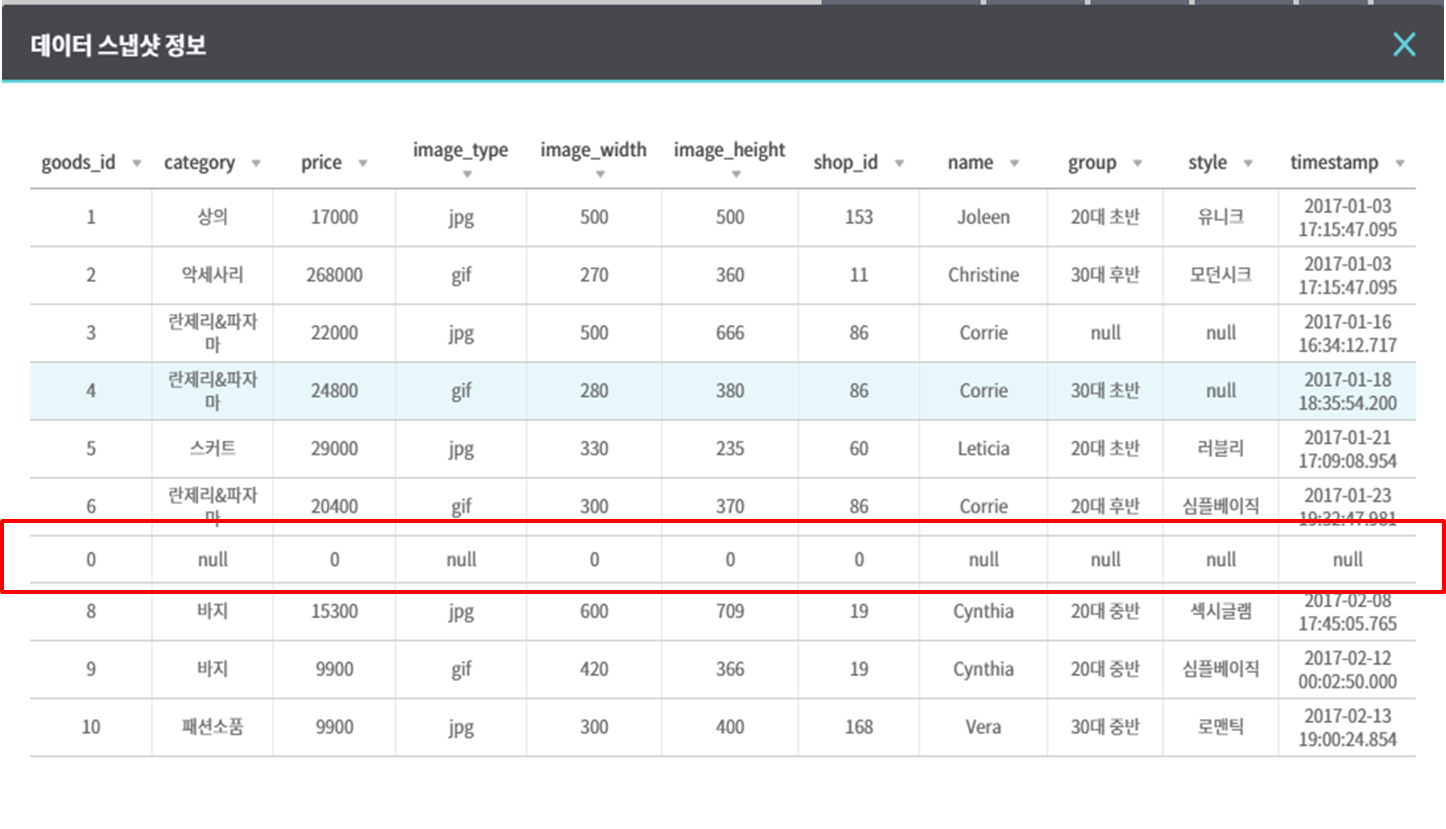Click the price cell 29000
Image resolution: width=1446 pixels, height=829 pixels.
point(334,449)
